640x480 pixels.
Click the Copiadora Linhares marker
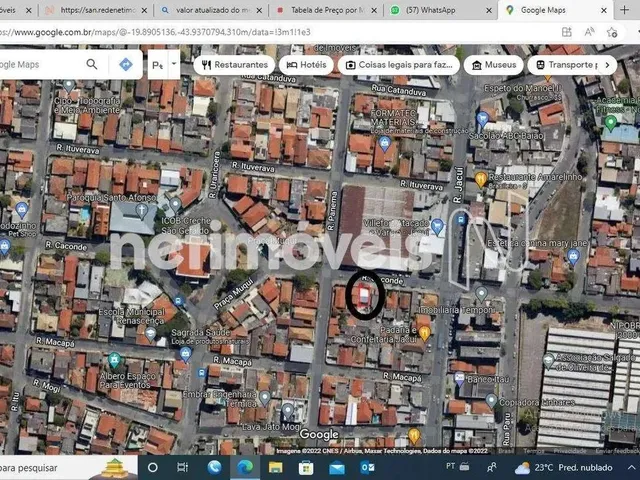click(491, 401)
